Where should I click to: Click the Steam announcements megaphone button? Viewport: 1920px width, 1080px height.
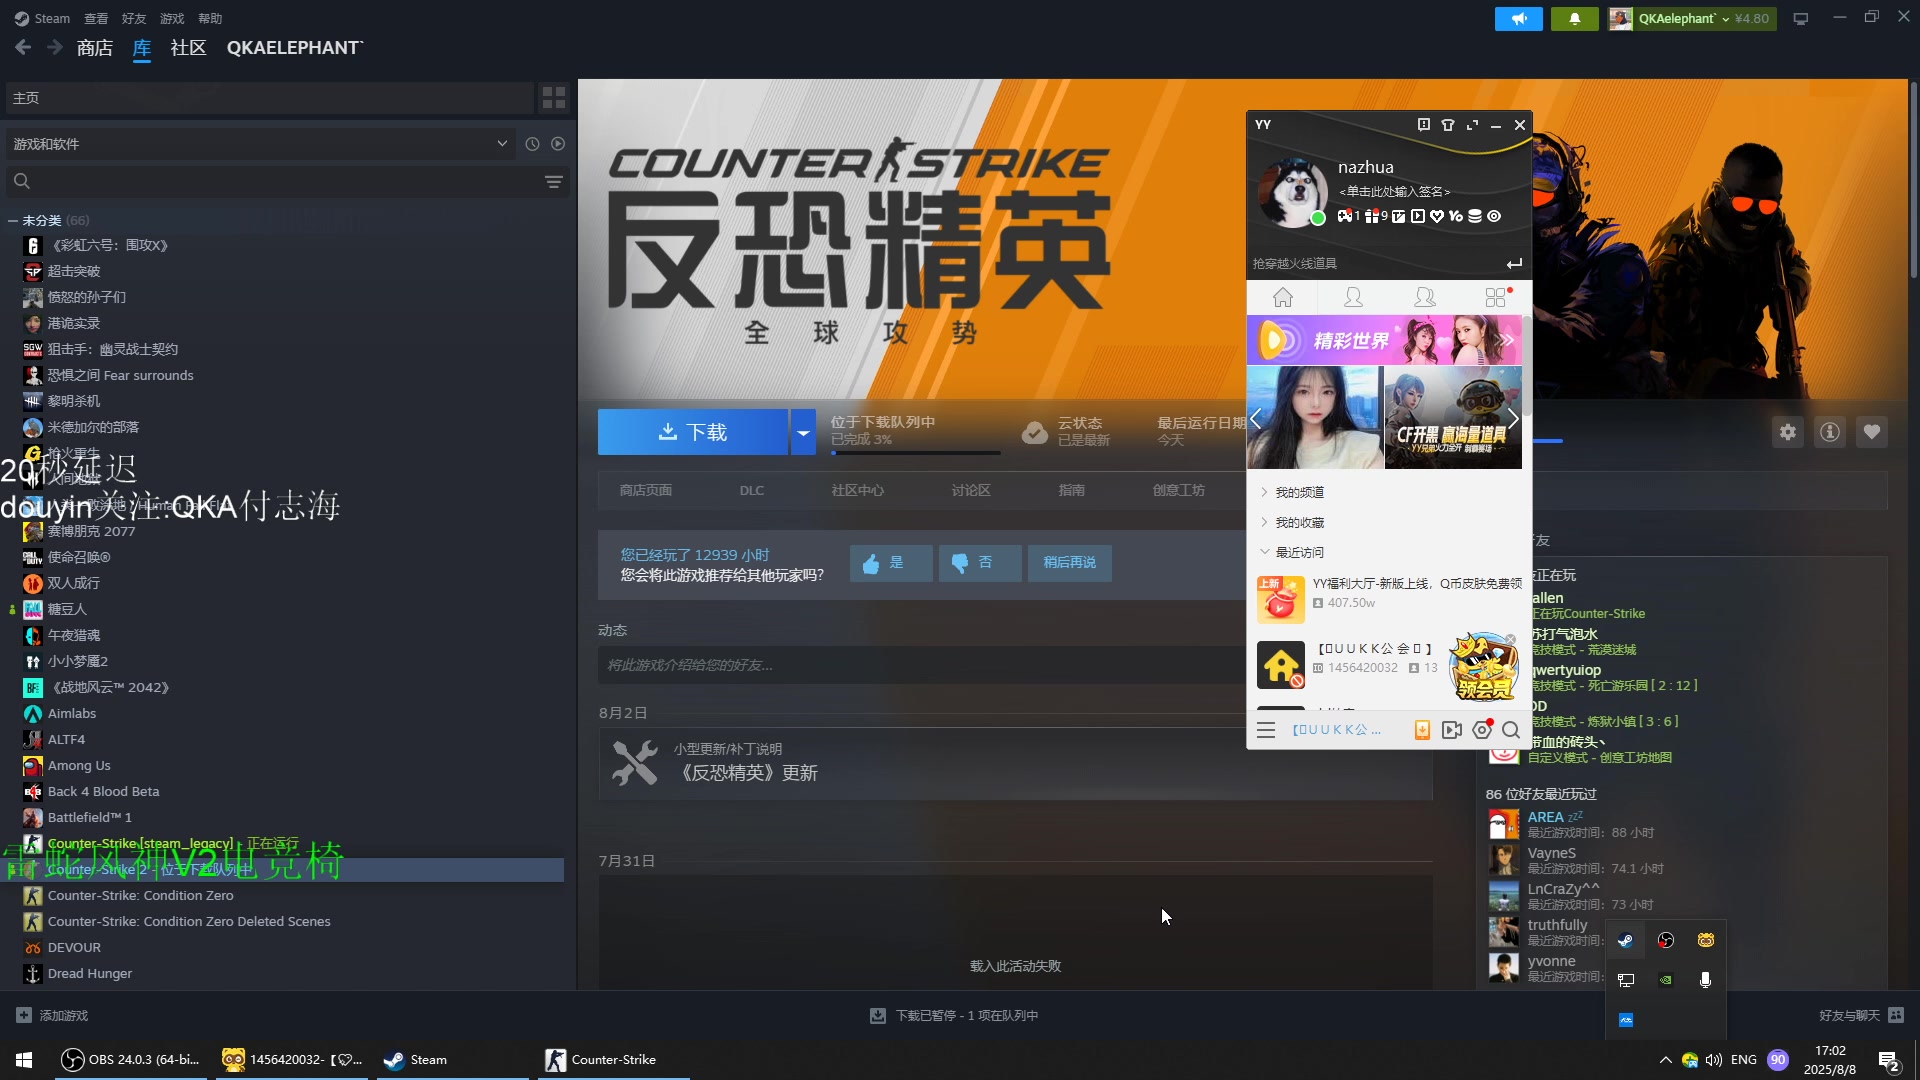[x=1519, y=19]
